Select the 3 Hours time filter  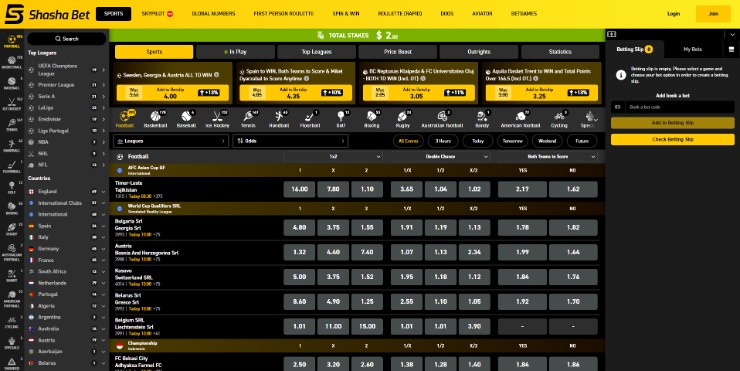click(x=443, y=141)
